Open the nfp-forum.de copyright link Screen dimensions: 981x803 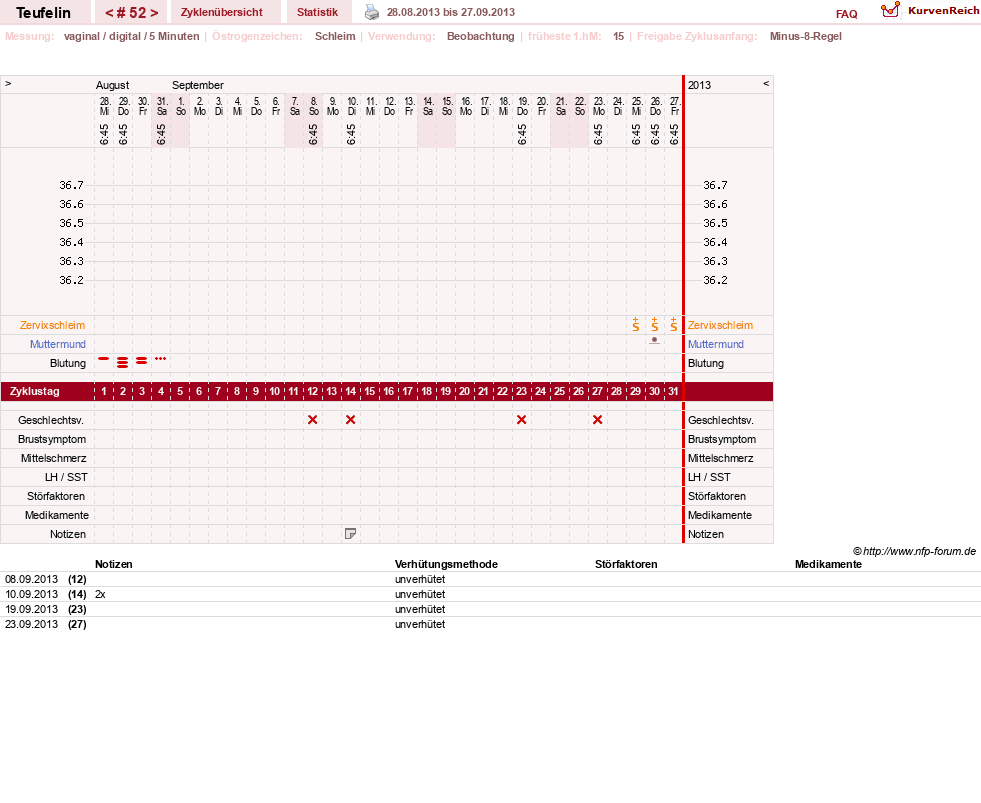click(914, 551)
